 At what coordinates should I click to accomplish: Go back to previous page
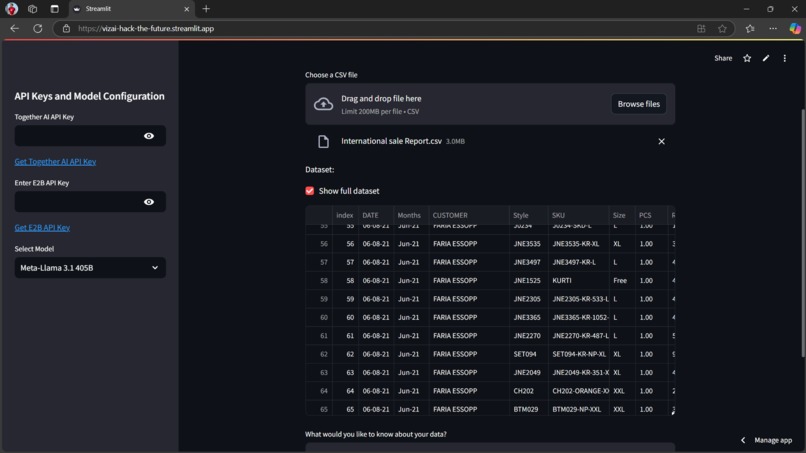[14, 28]
